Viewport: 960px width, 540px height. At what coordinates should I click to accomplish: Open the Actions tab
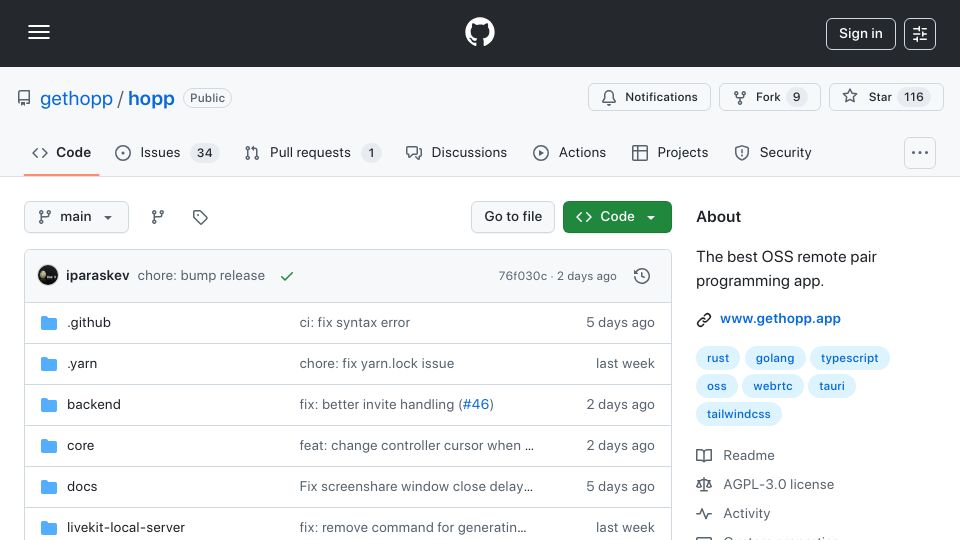(569, 152)
